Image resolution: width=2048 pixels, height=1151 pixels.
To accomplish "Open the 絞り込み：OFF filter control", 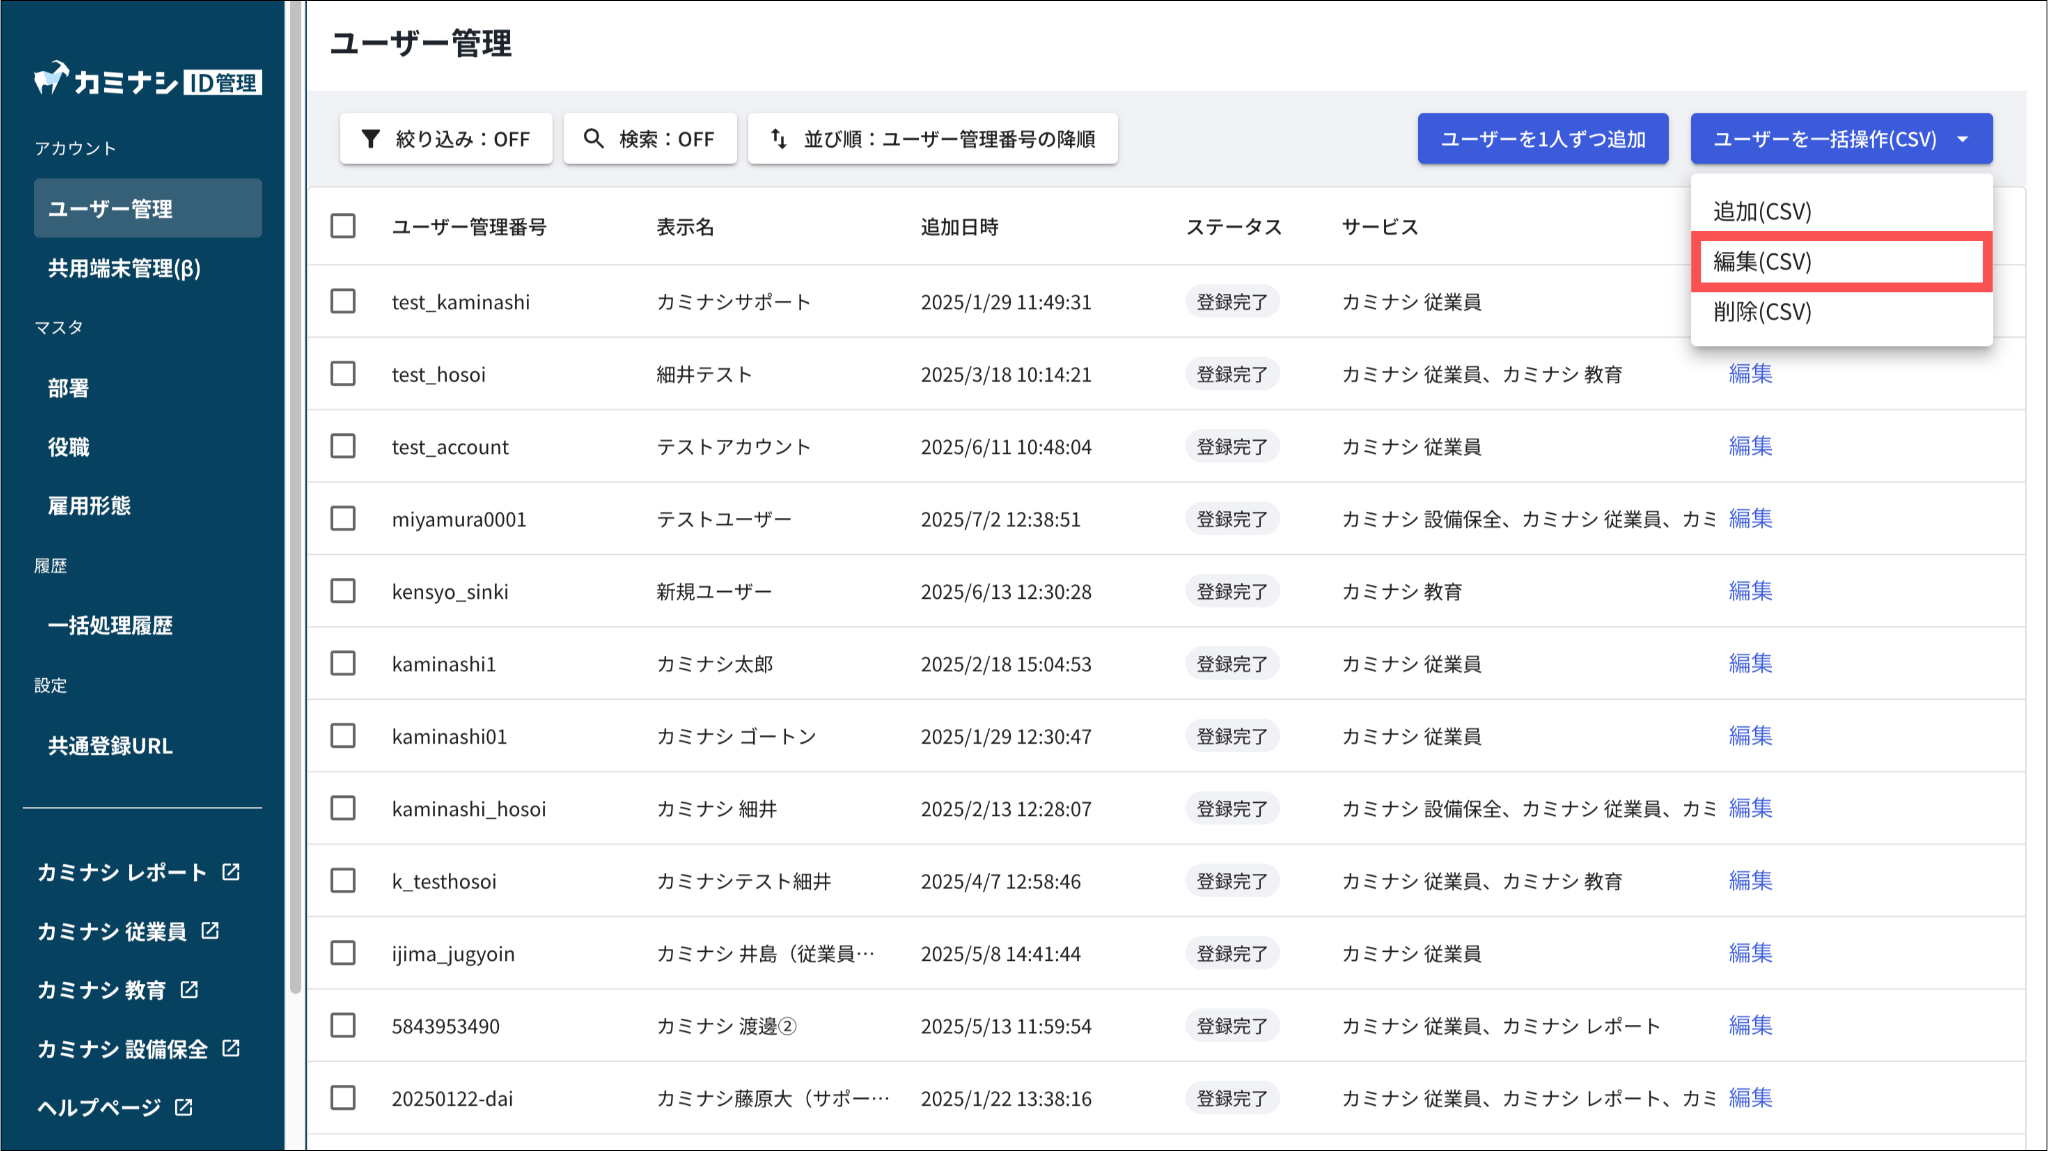I will click(446, 138).
